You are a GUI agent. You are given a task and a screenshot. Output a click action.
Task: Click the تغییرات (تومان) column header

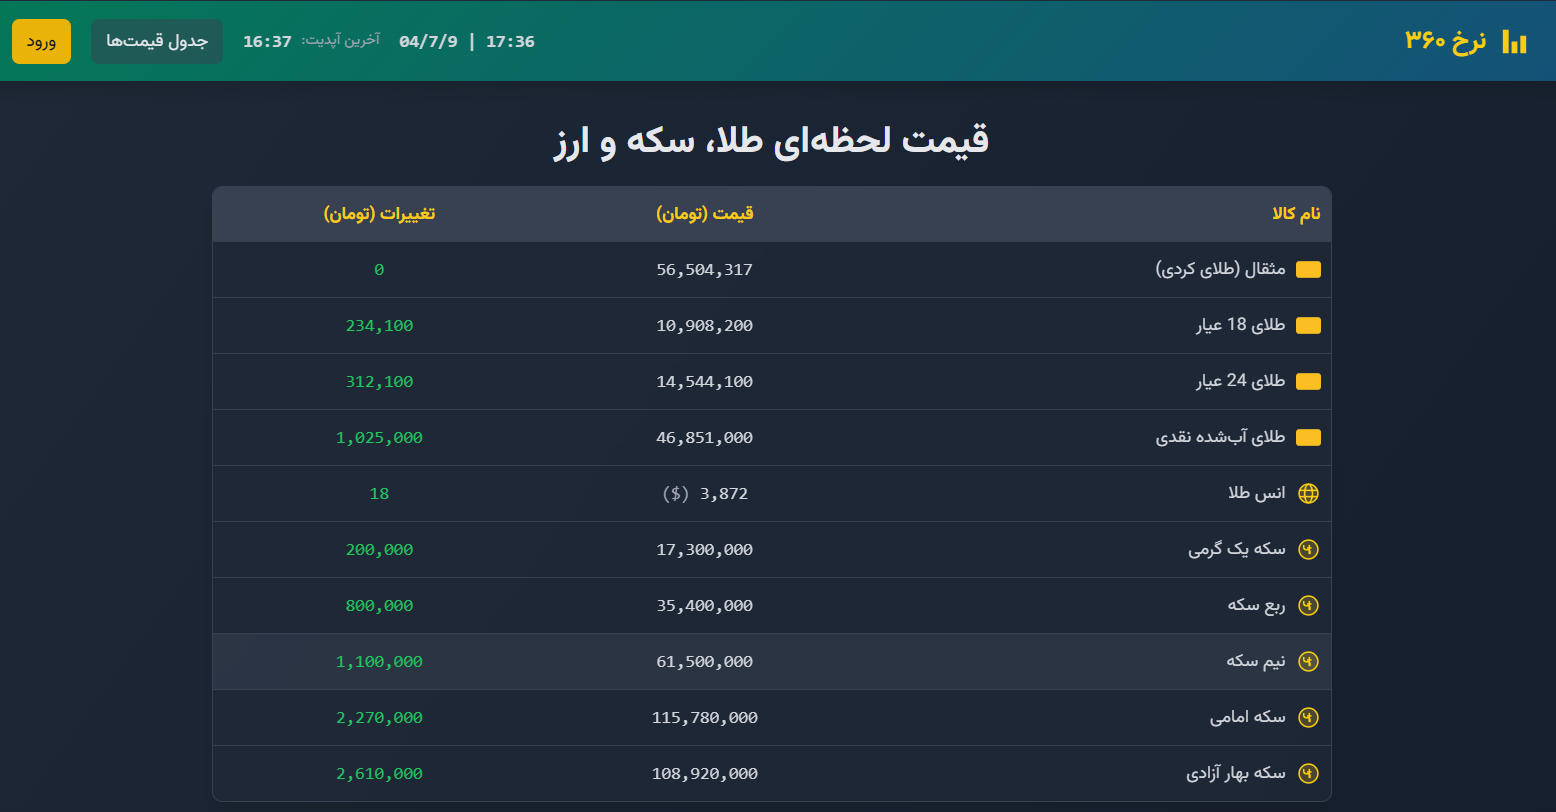tap(379, 213)
